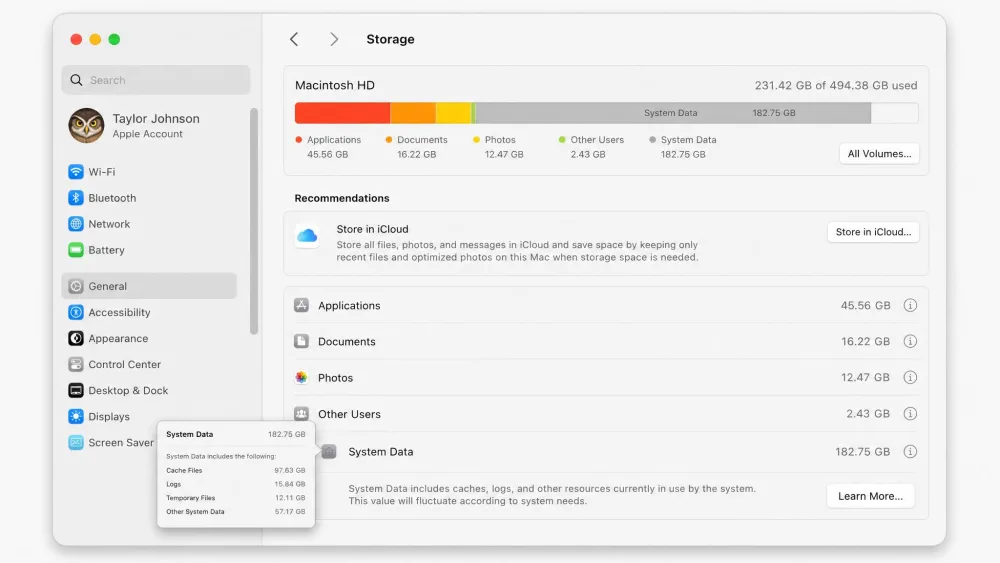Click Cache Files row in popup
This screenshot has width=1000, height=563.
click(x=235, y=471)
